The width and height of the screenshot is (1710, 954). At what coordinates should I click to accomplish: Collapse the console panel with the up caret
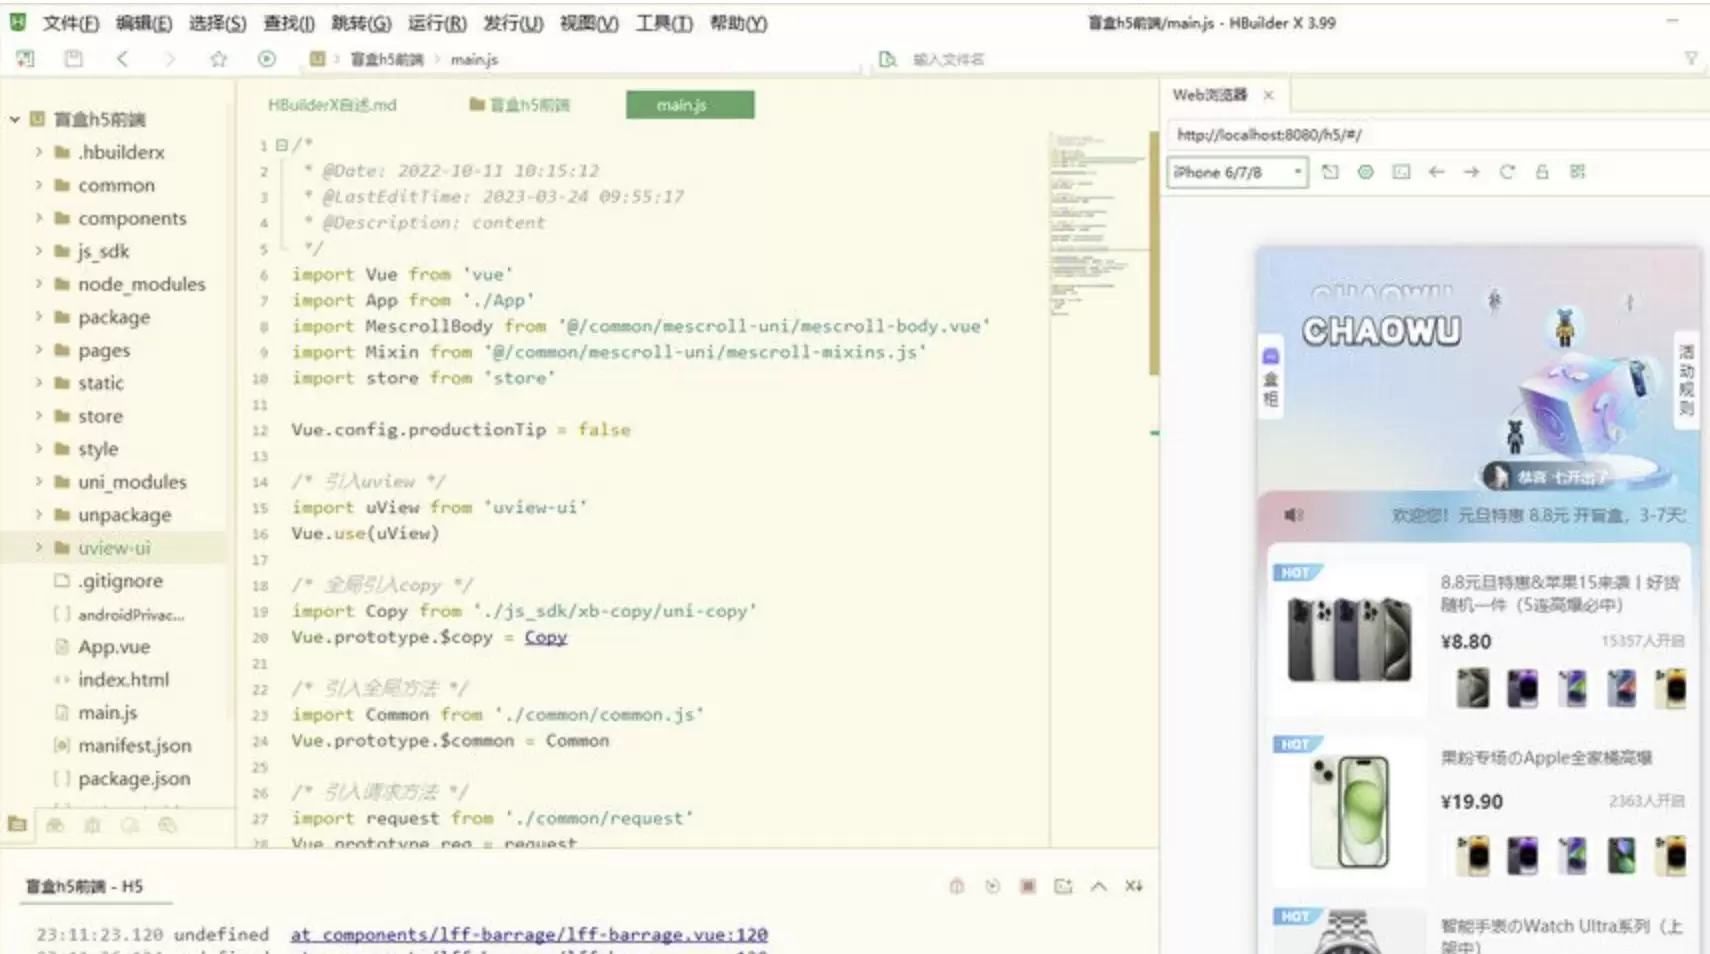click(x=1098, y=886)
